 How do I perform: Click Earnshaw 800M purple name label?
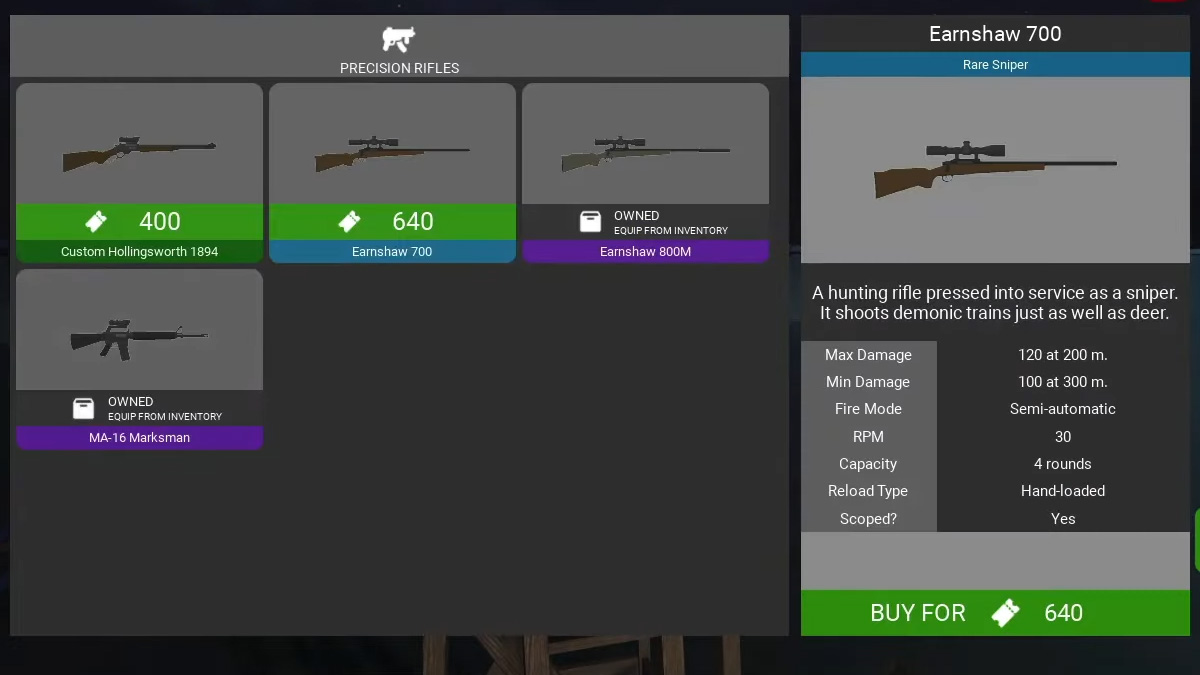(x=645, y=252)
